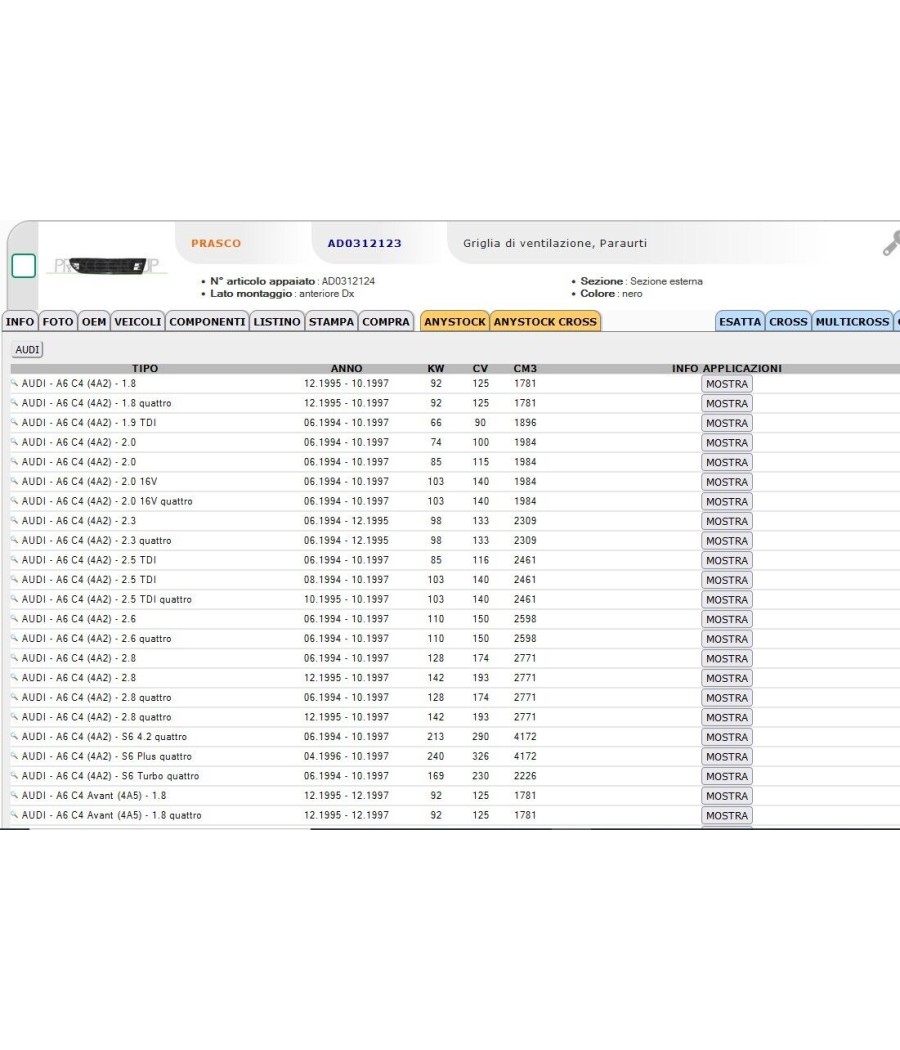Click magnifier icon beside A6 C4 2.6

pos(14,618)
